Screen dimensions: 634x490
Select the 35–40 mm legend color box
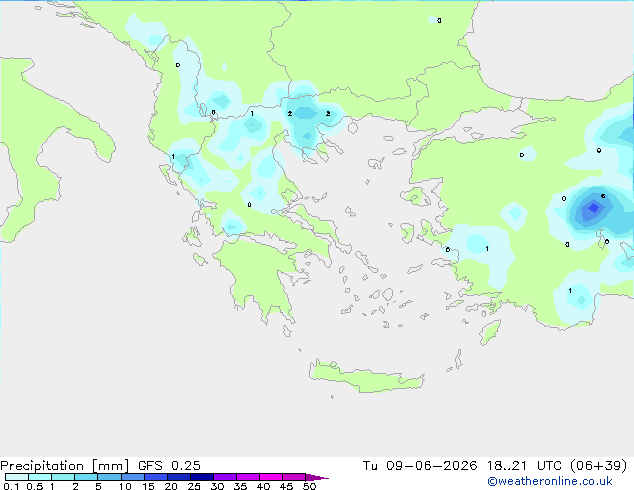248,477
